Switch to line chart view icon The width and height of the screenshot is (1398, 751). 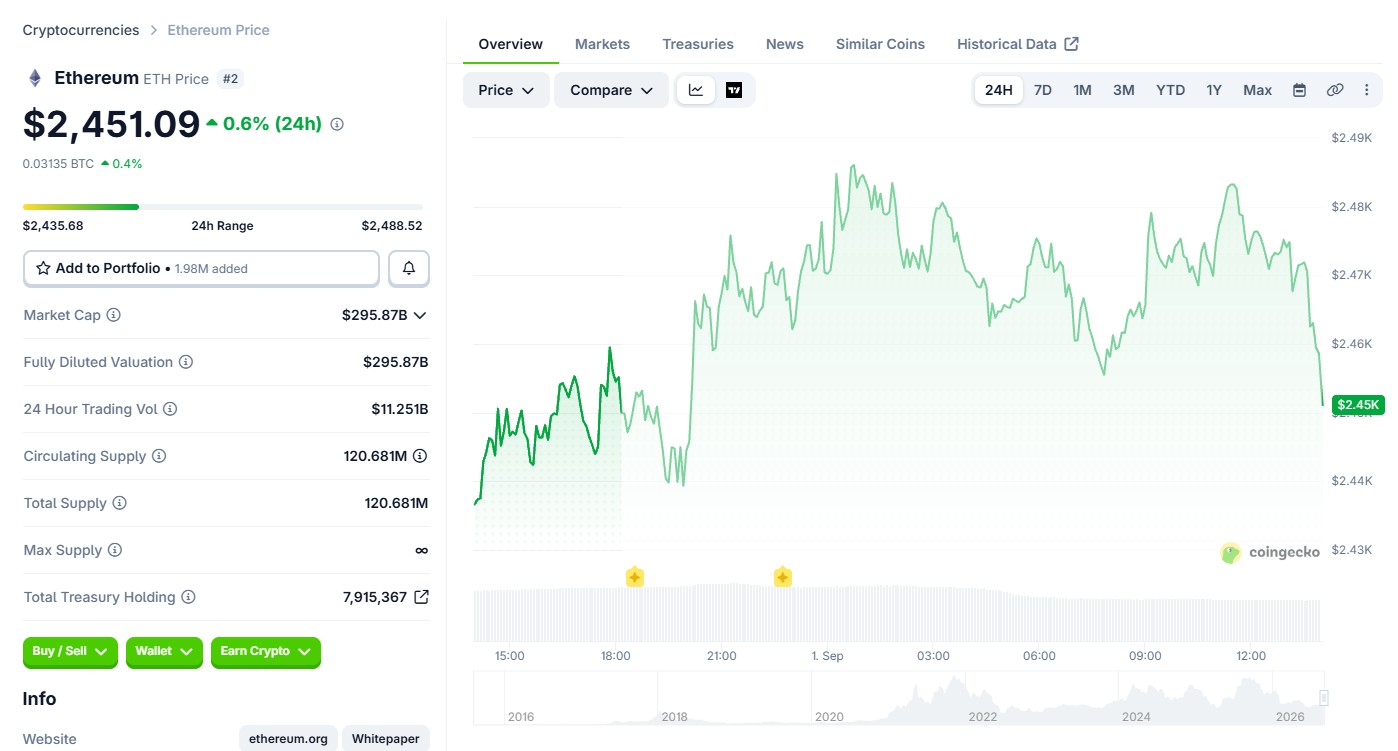click(x=696, y=90)
